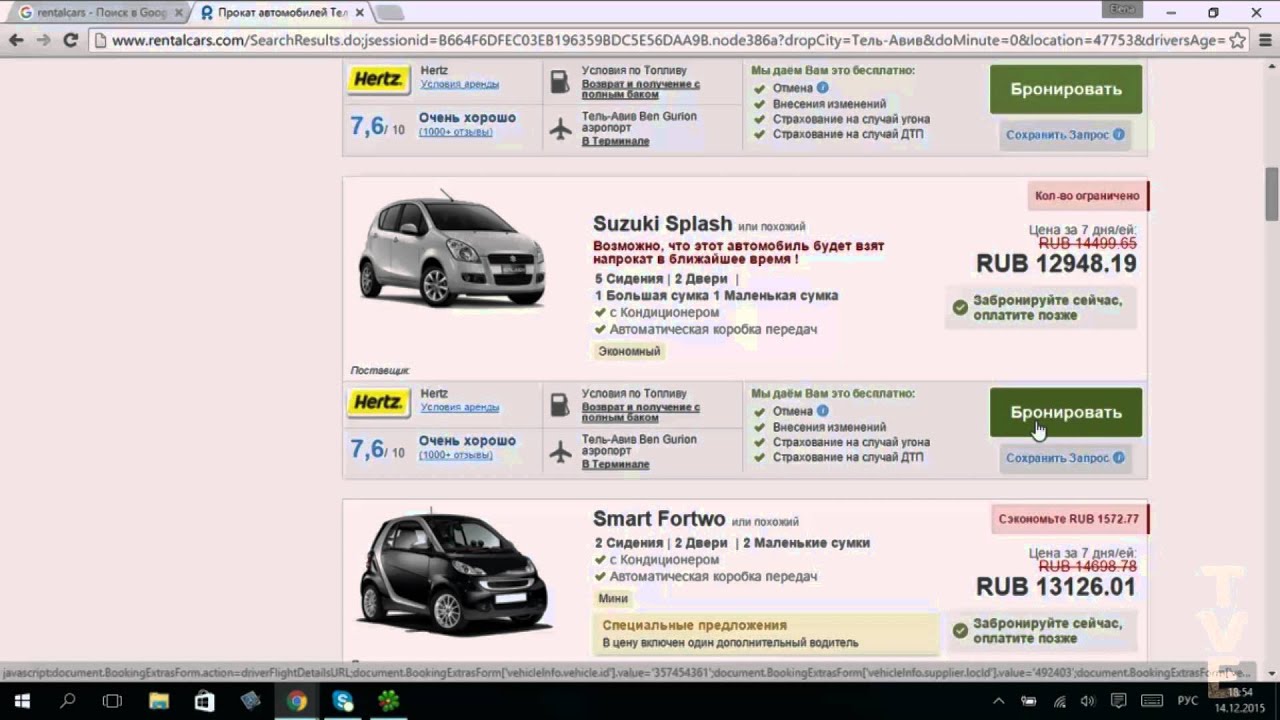The height and width of the screenshot is (720, 1280).
Task: Show cancellation info icon in the Suzuki Splash card
Action: tap(823, 411)
